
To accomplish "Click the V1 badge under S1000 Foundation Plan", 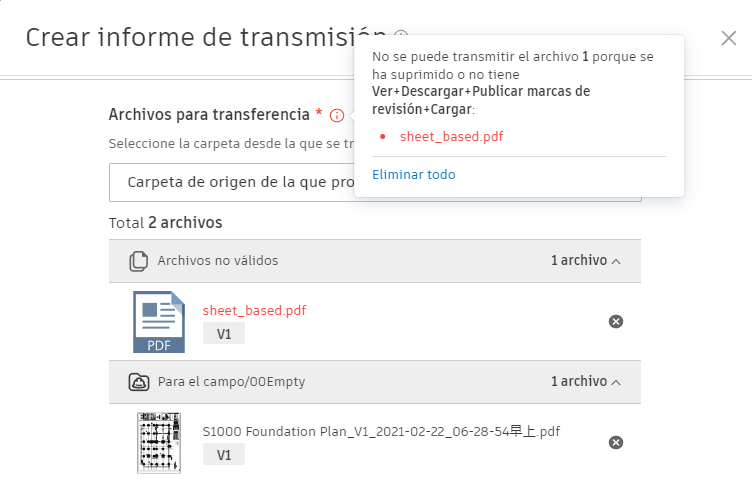I will [x=224, y=455].
